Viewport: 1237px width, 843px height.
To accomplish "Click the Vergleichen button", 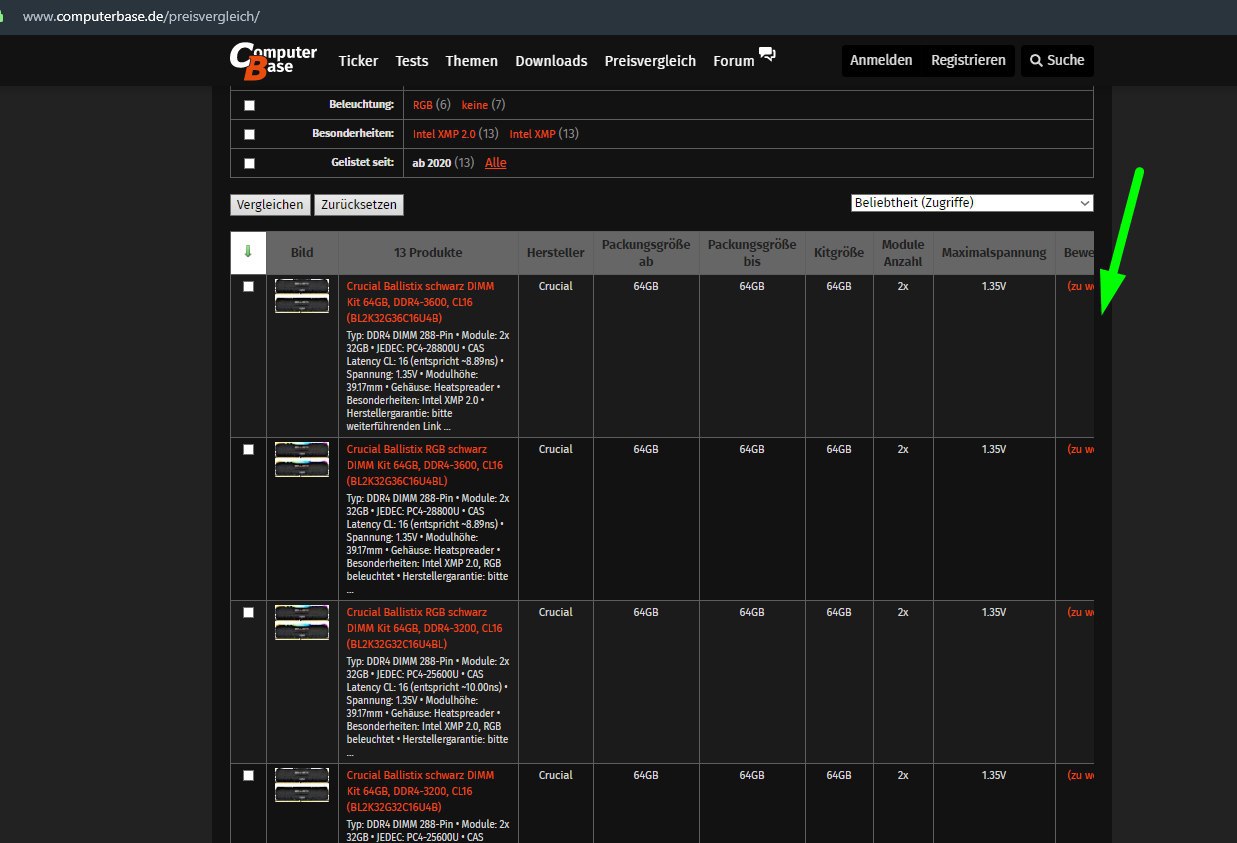I will coord(270,204).
